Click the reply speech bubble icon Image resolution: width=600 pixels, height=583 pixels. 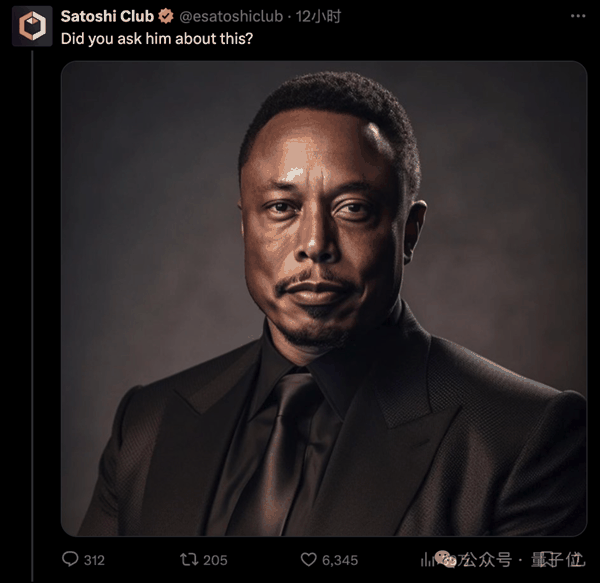click(70, 560)
